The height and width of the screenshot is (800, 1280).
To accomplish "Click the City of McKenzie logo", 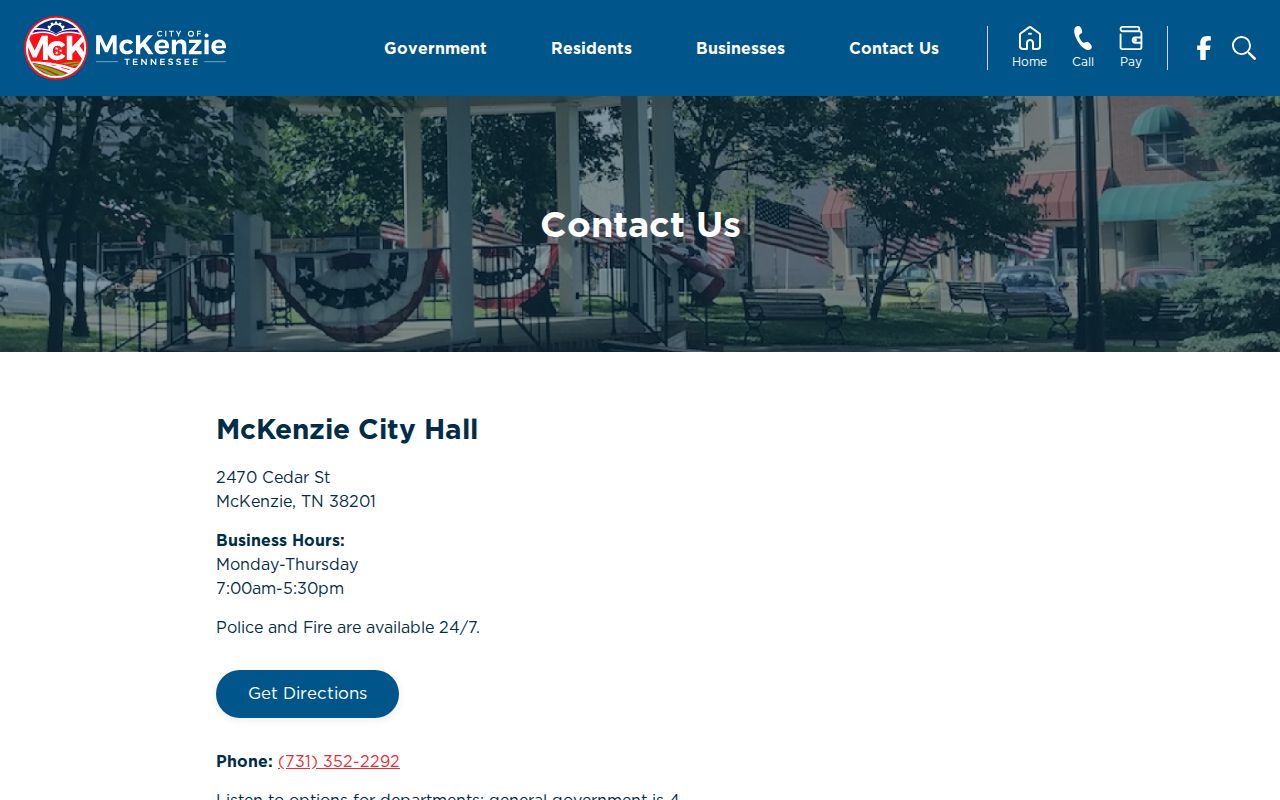I will coord(125,48).
